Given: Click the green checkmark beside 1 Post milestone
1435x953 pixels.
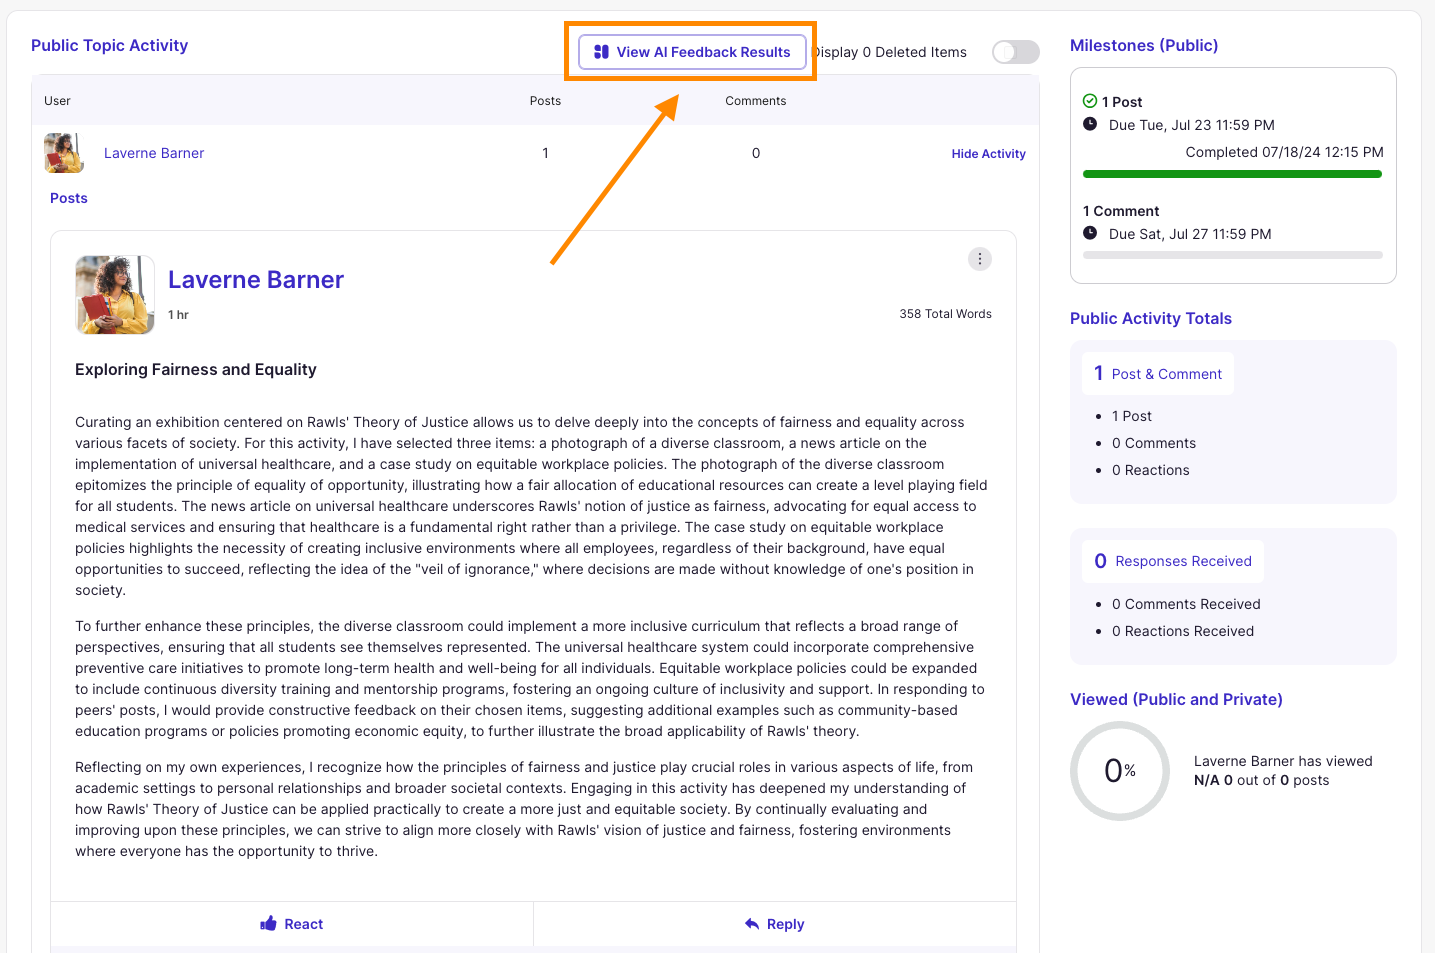Looking at the screenshot, I should pos(1090,101).
